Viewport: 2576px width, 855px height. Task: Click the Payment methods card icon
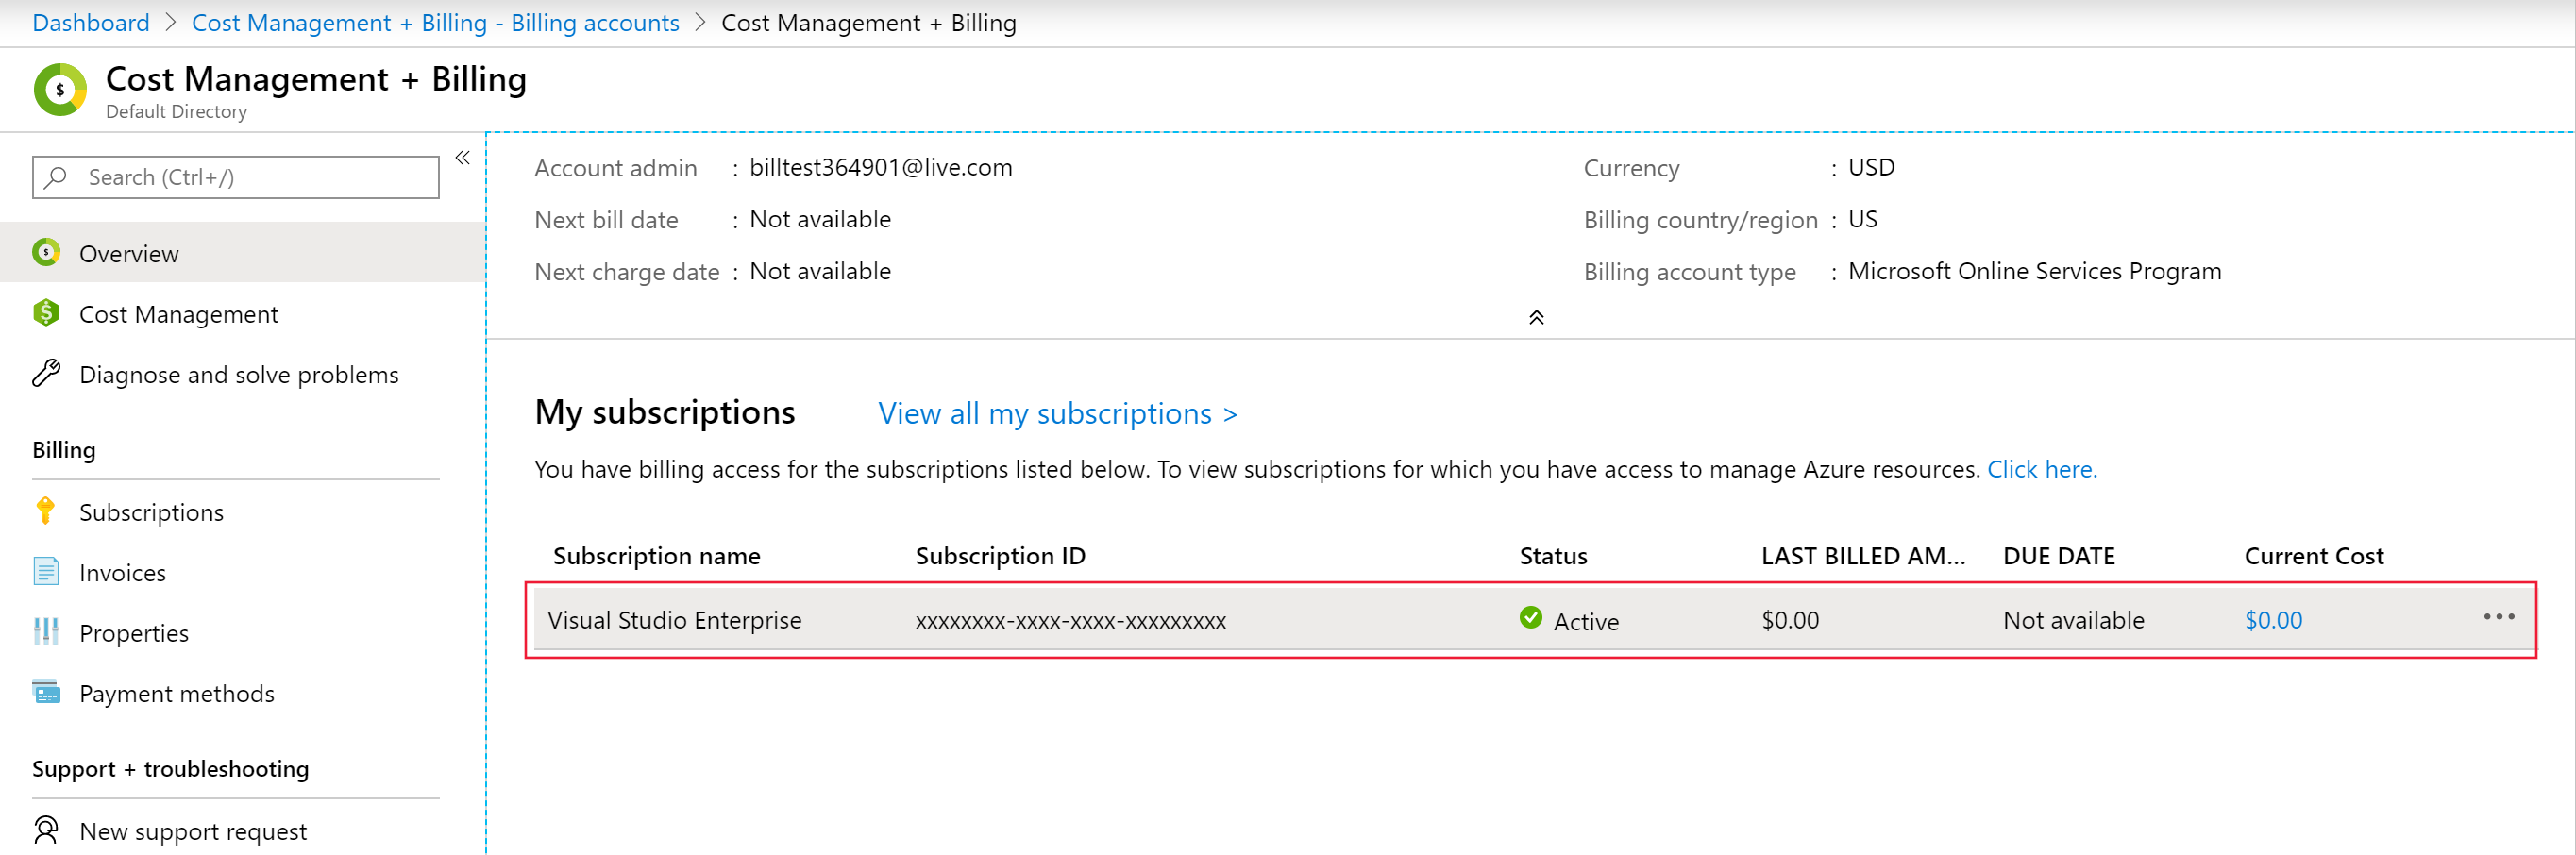[46, 692]
